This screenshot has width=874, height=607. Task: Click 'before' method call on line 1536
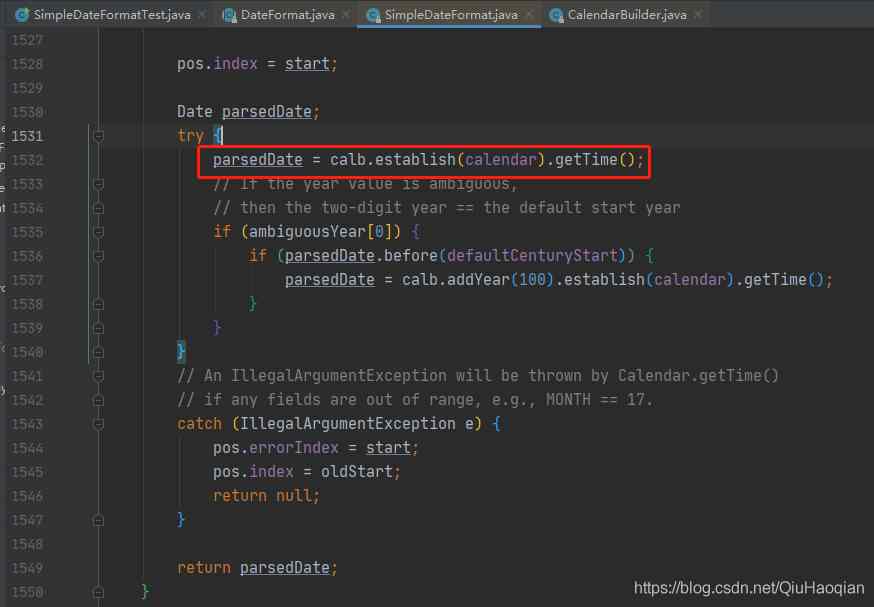click(x=410, y=256)
